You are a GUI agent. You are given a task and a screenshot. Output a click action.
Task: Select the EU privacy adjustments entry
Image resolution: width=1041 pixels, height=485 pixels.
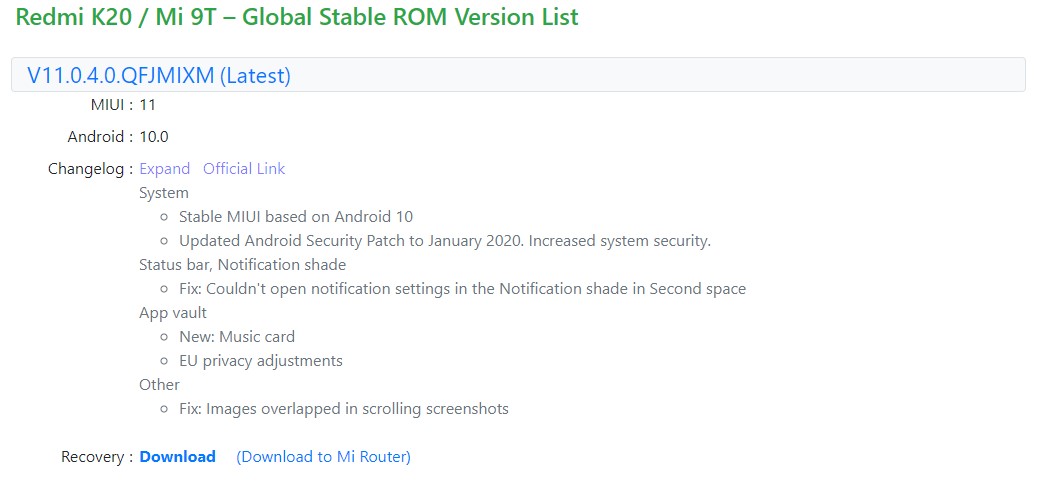click(x=261, y=361)
